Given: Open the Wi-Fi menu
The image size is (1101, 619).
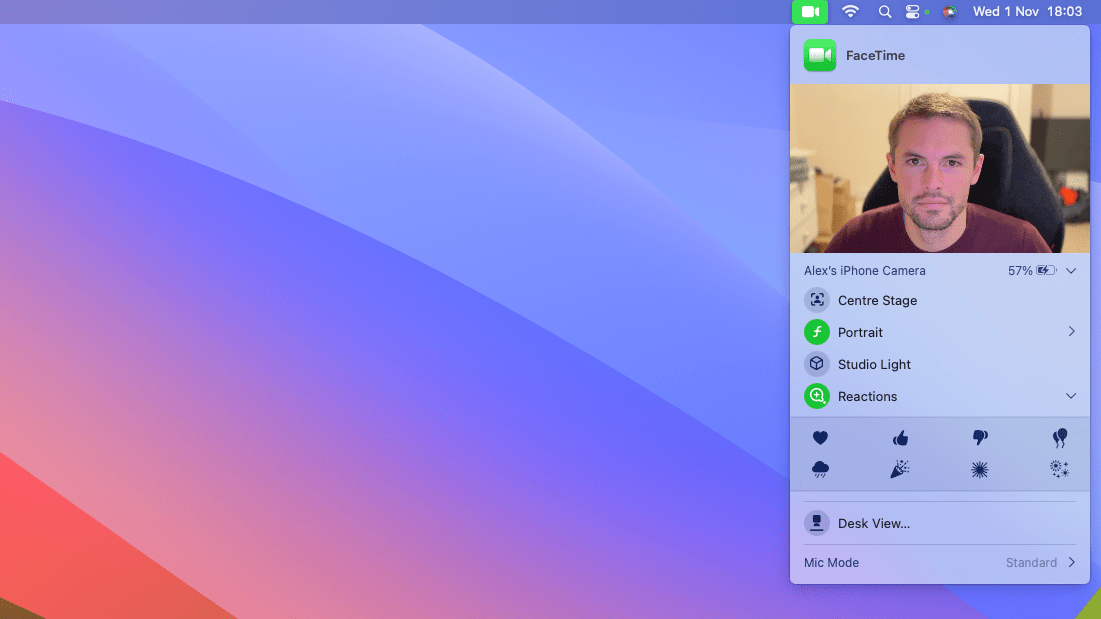Looking at the screenshot, I should click(849, 12).
